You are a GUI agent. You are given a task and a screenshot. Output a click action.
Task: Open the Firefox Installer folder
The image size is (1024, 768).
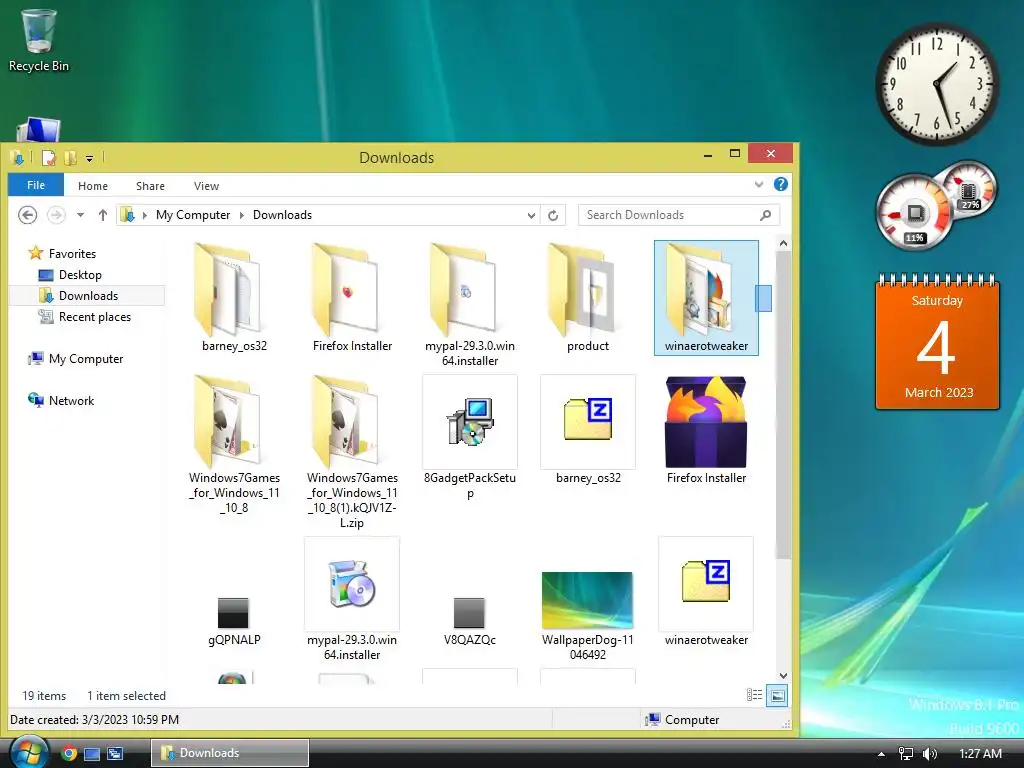(x=352, y=297)
